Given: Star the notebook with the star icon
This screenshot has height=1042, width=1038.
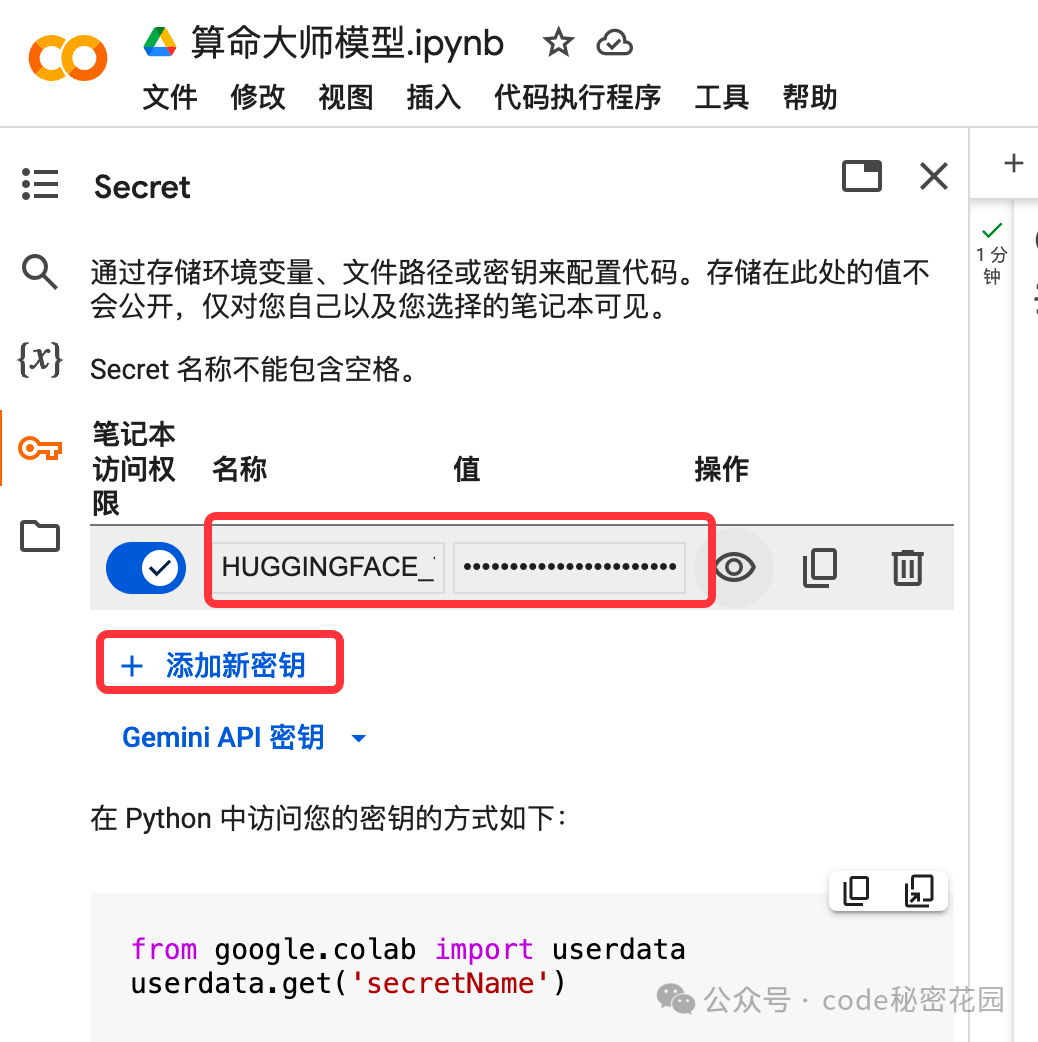Looking at the screenshot, I should click(x=558, y=43).
